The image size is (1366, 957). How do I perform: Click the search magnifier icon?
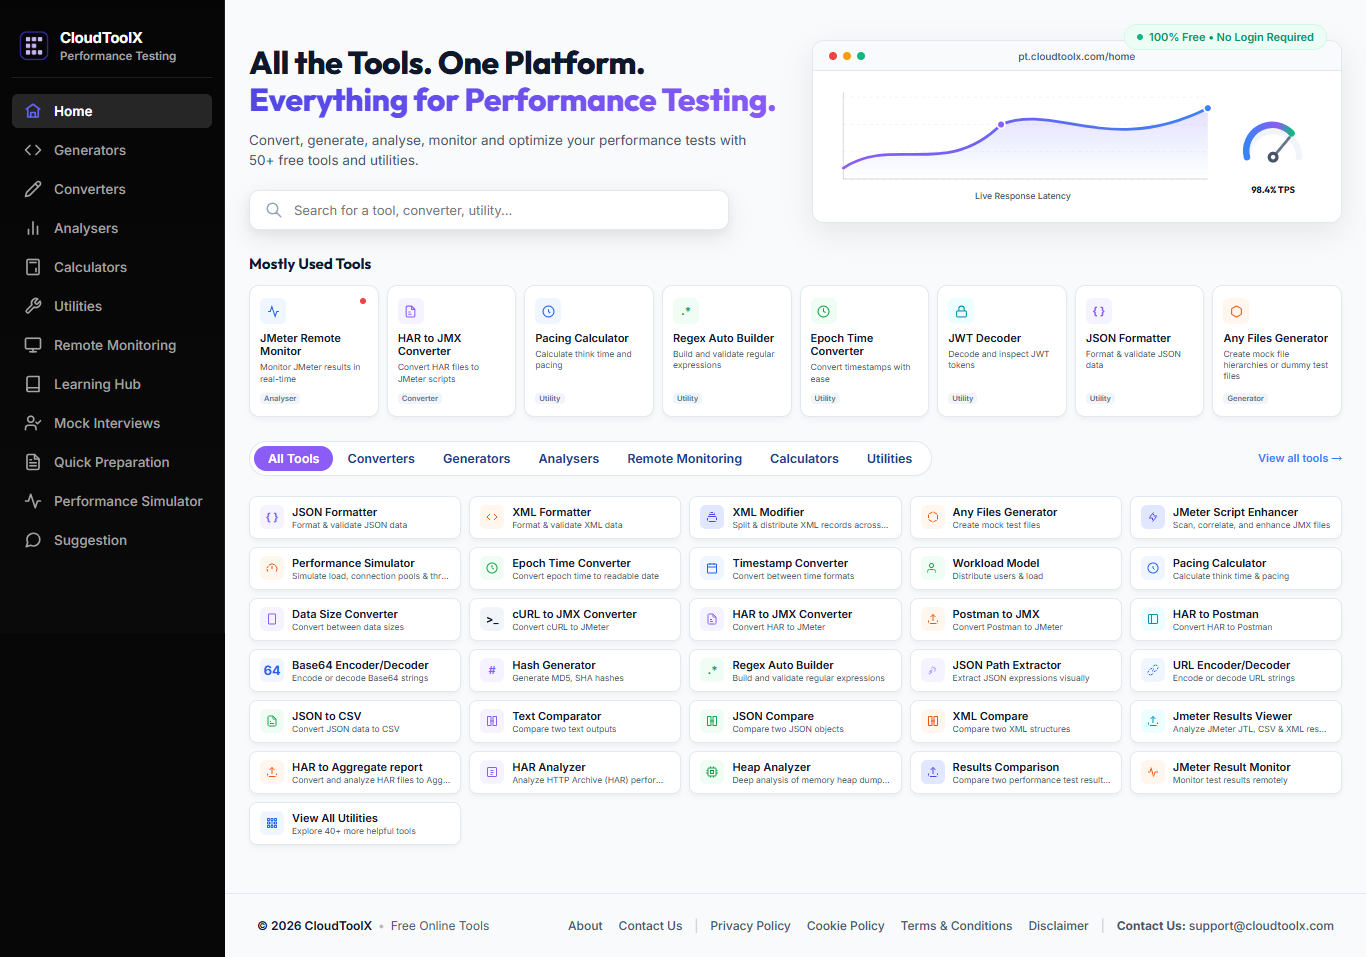pos(273,210)
